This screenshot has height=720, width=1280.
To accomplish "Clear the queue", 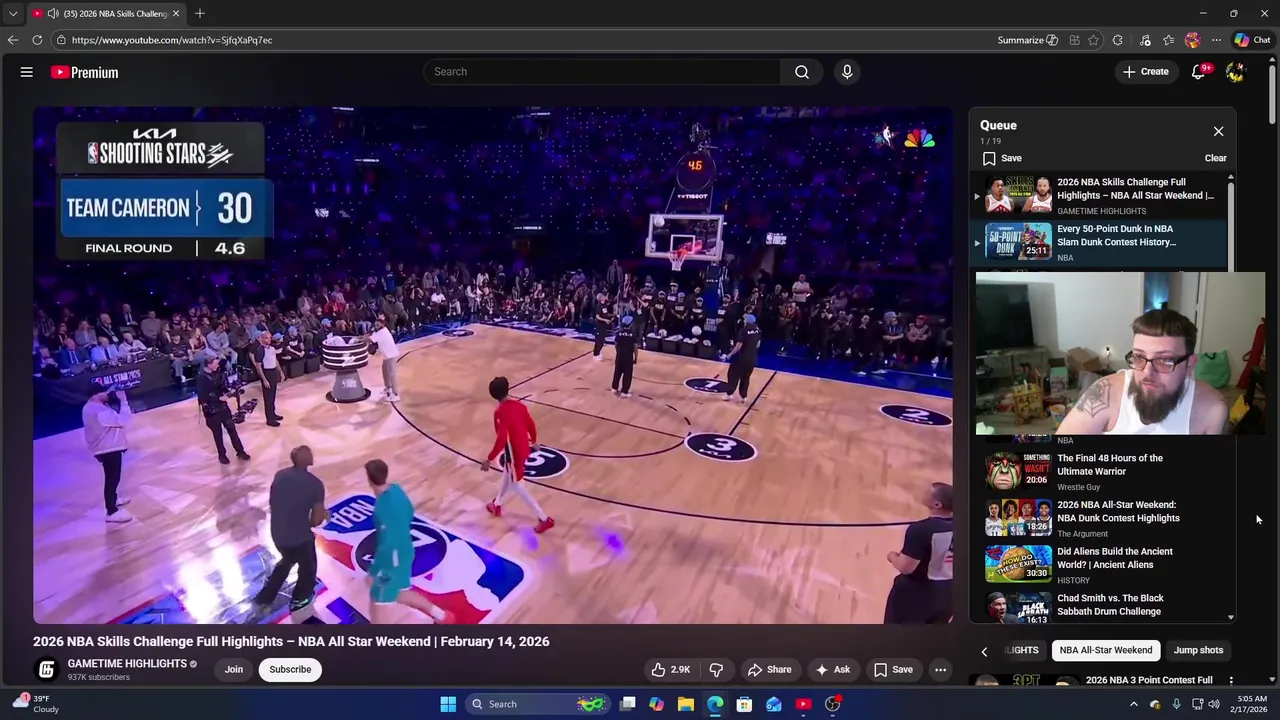I will click(x=1215, y=158).
